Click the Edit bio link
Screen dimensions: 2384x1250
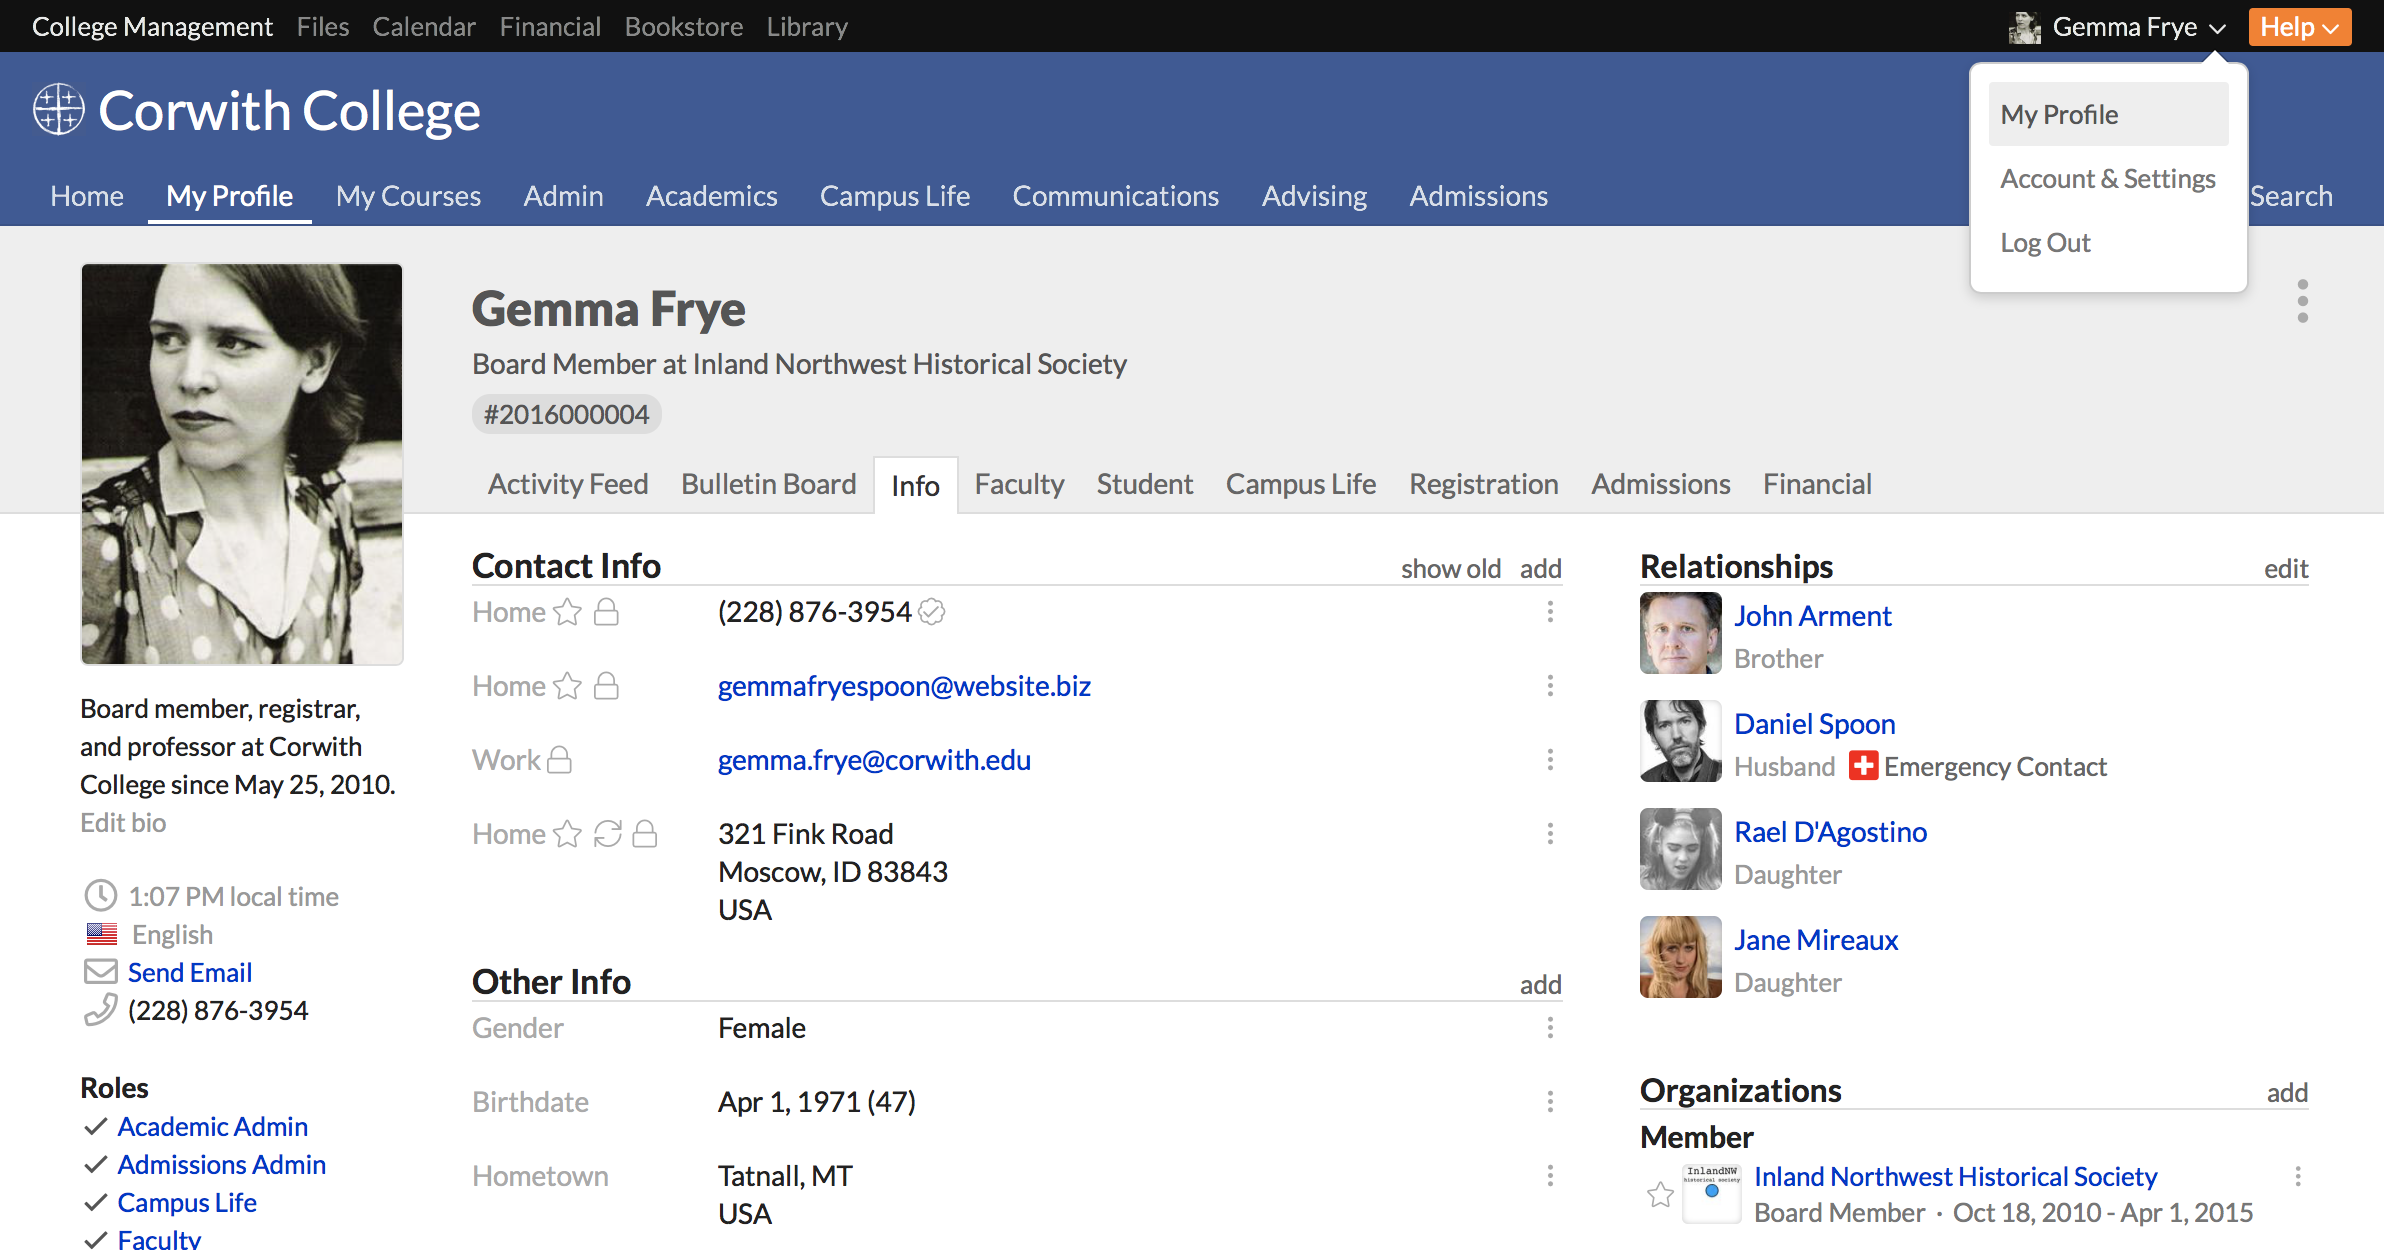(123, 822)
